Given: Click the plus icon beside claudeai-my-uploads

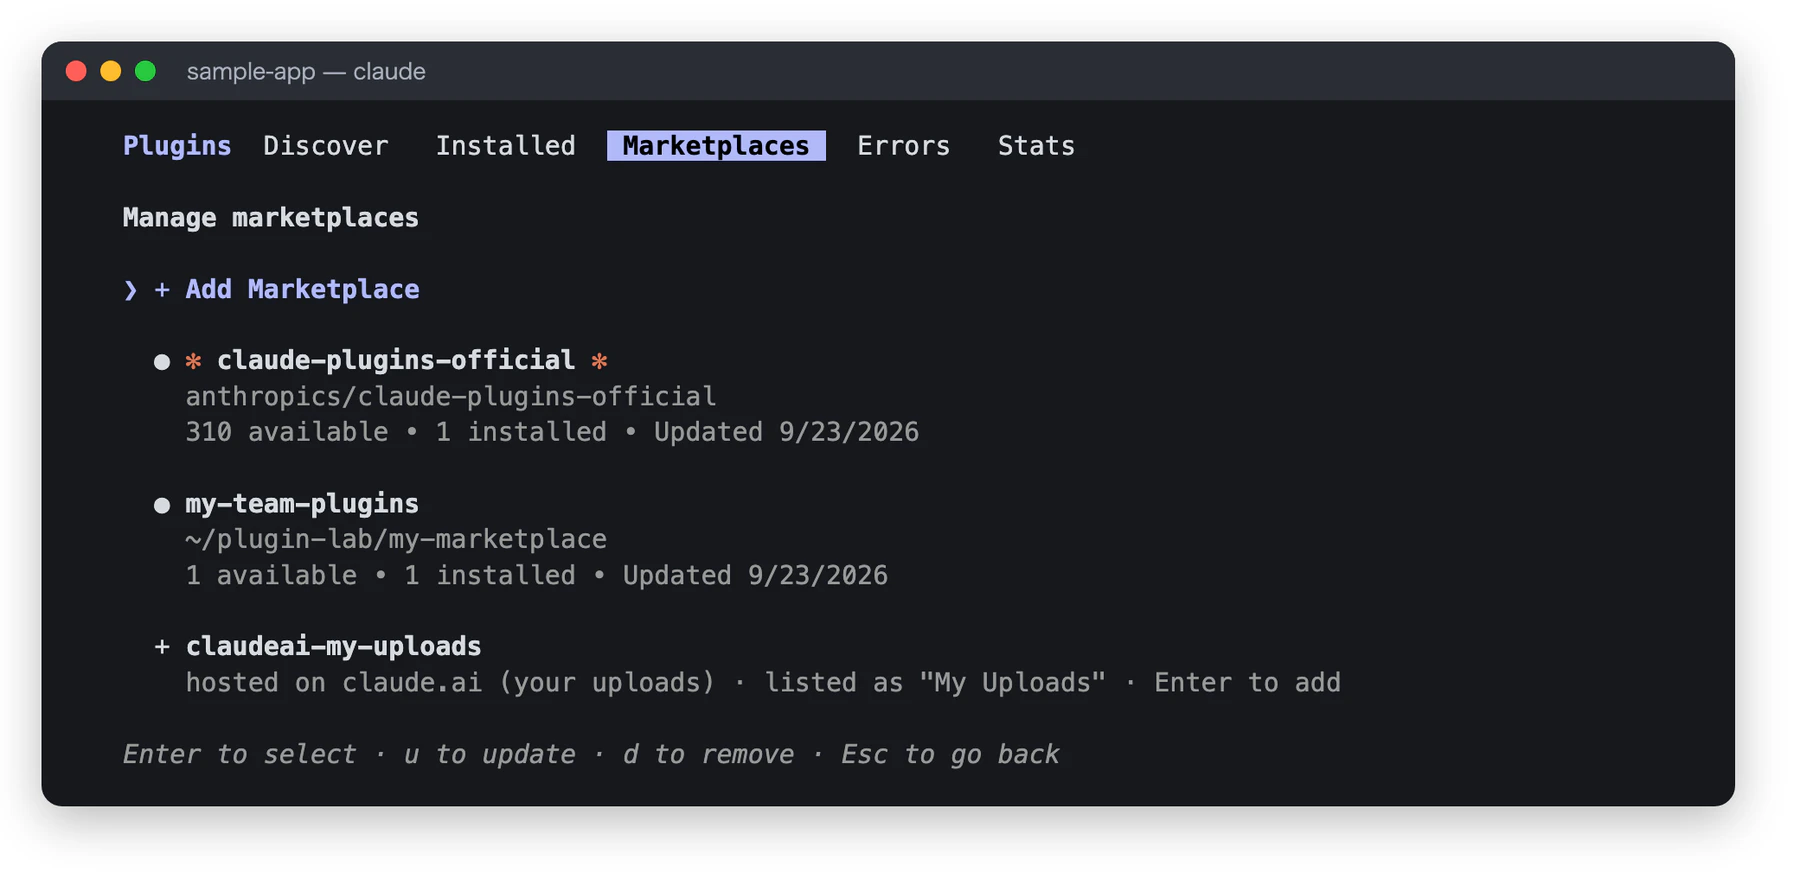Looking at the screenshot, I should [x=161, y=647].
